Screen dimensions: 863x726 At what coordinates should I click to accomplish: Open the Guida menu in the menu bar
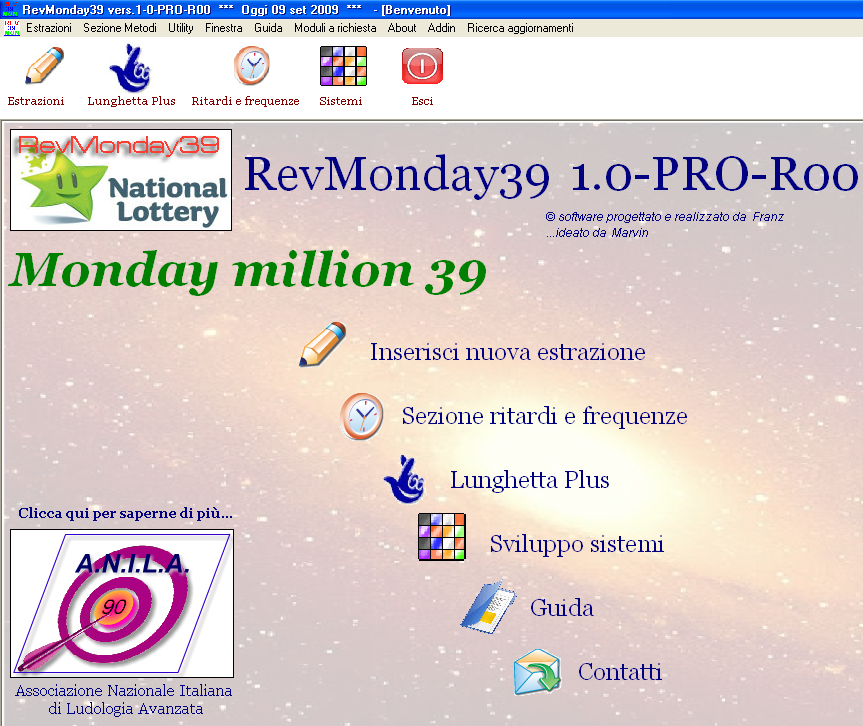tap(268, 28)
